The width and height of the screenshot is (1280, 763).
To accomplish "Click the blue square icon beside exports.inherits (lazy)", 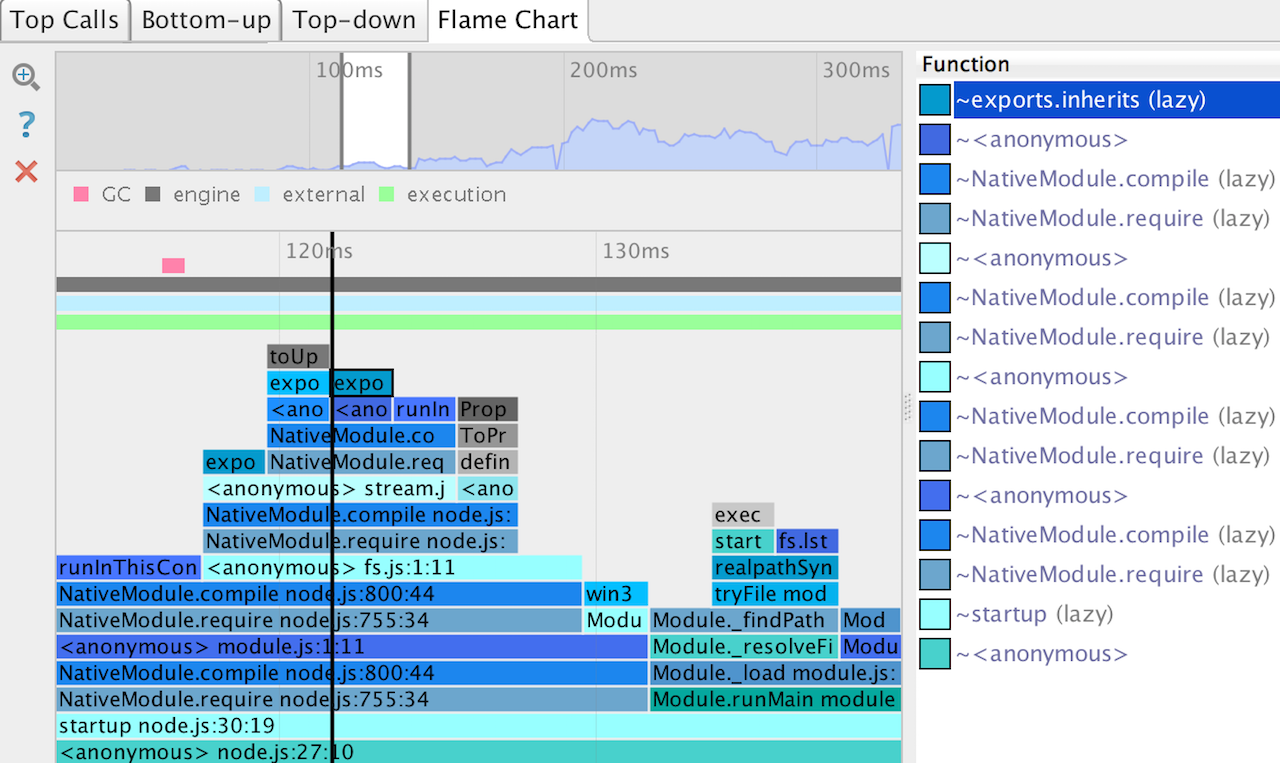I will (933, 99).
